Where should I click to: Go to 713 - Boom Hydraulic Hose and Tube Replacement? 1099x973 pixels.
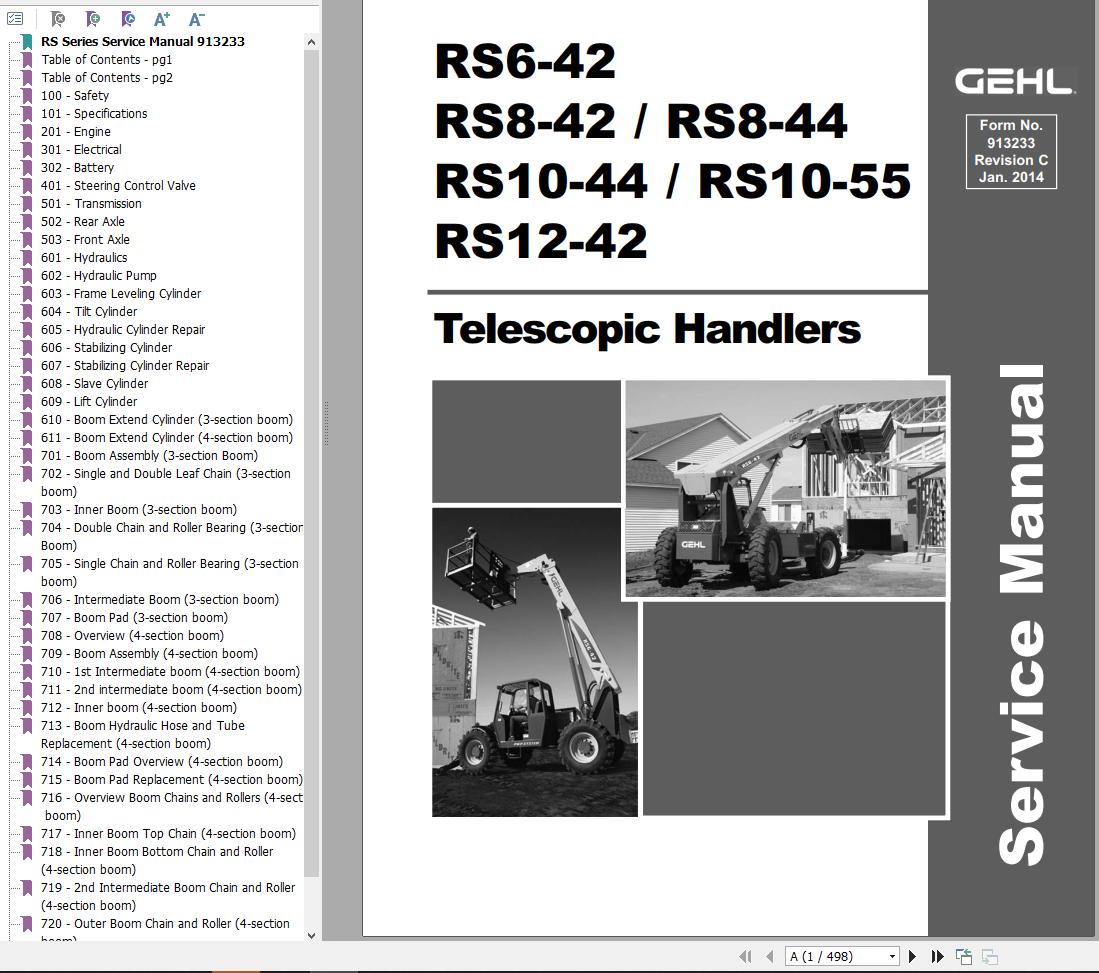point(143,735)
